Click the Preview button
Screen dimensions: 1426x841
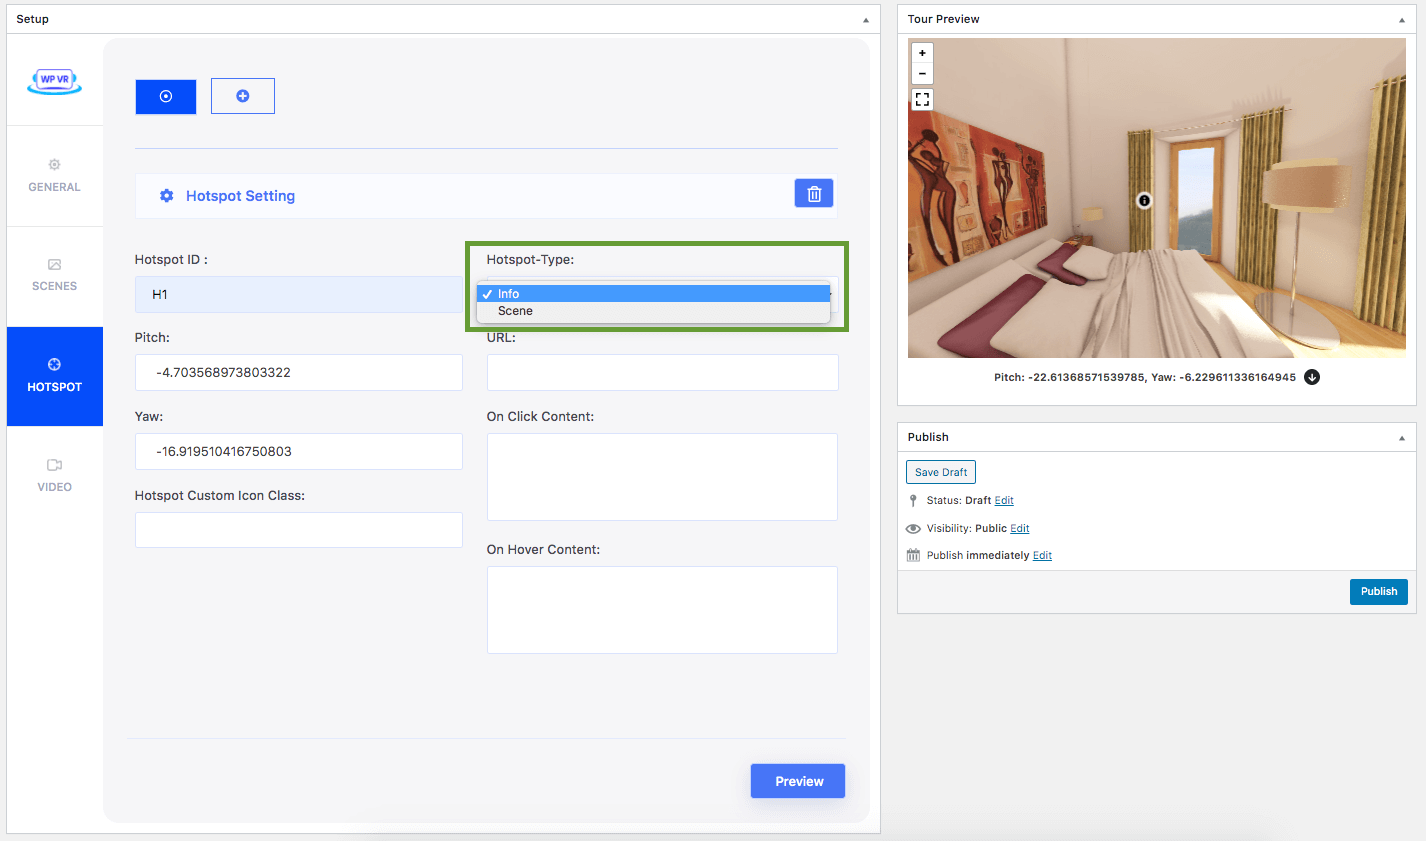click(798, 781)
